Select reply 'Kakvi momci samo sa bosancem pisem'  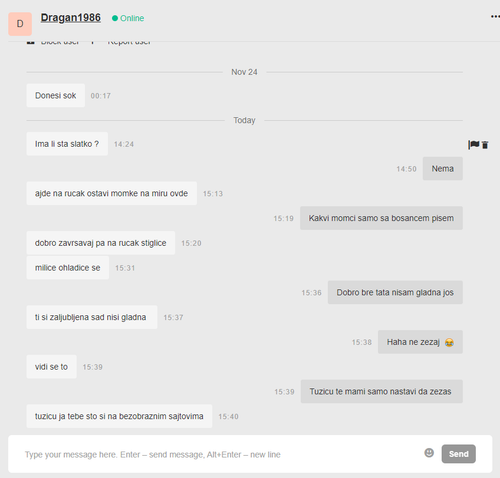point(381,218)
